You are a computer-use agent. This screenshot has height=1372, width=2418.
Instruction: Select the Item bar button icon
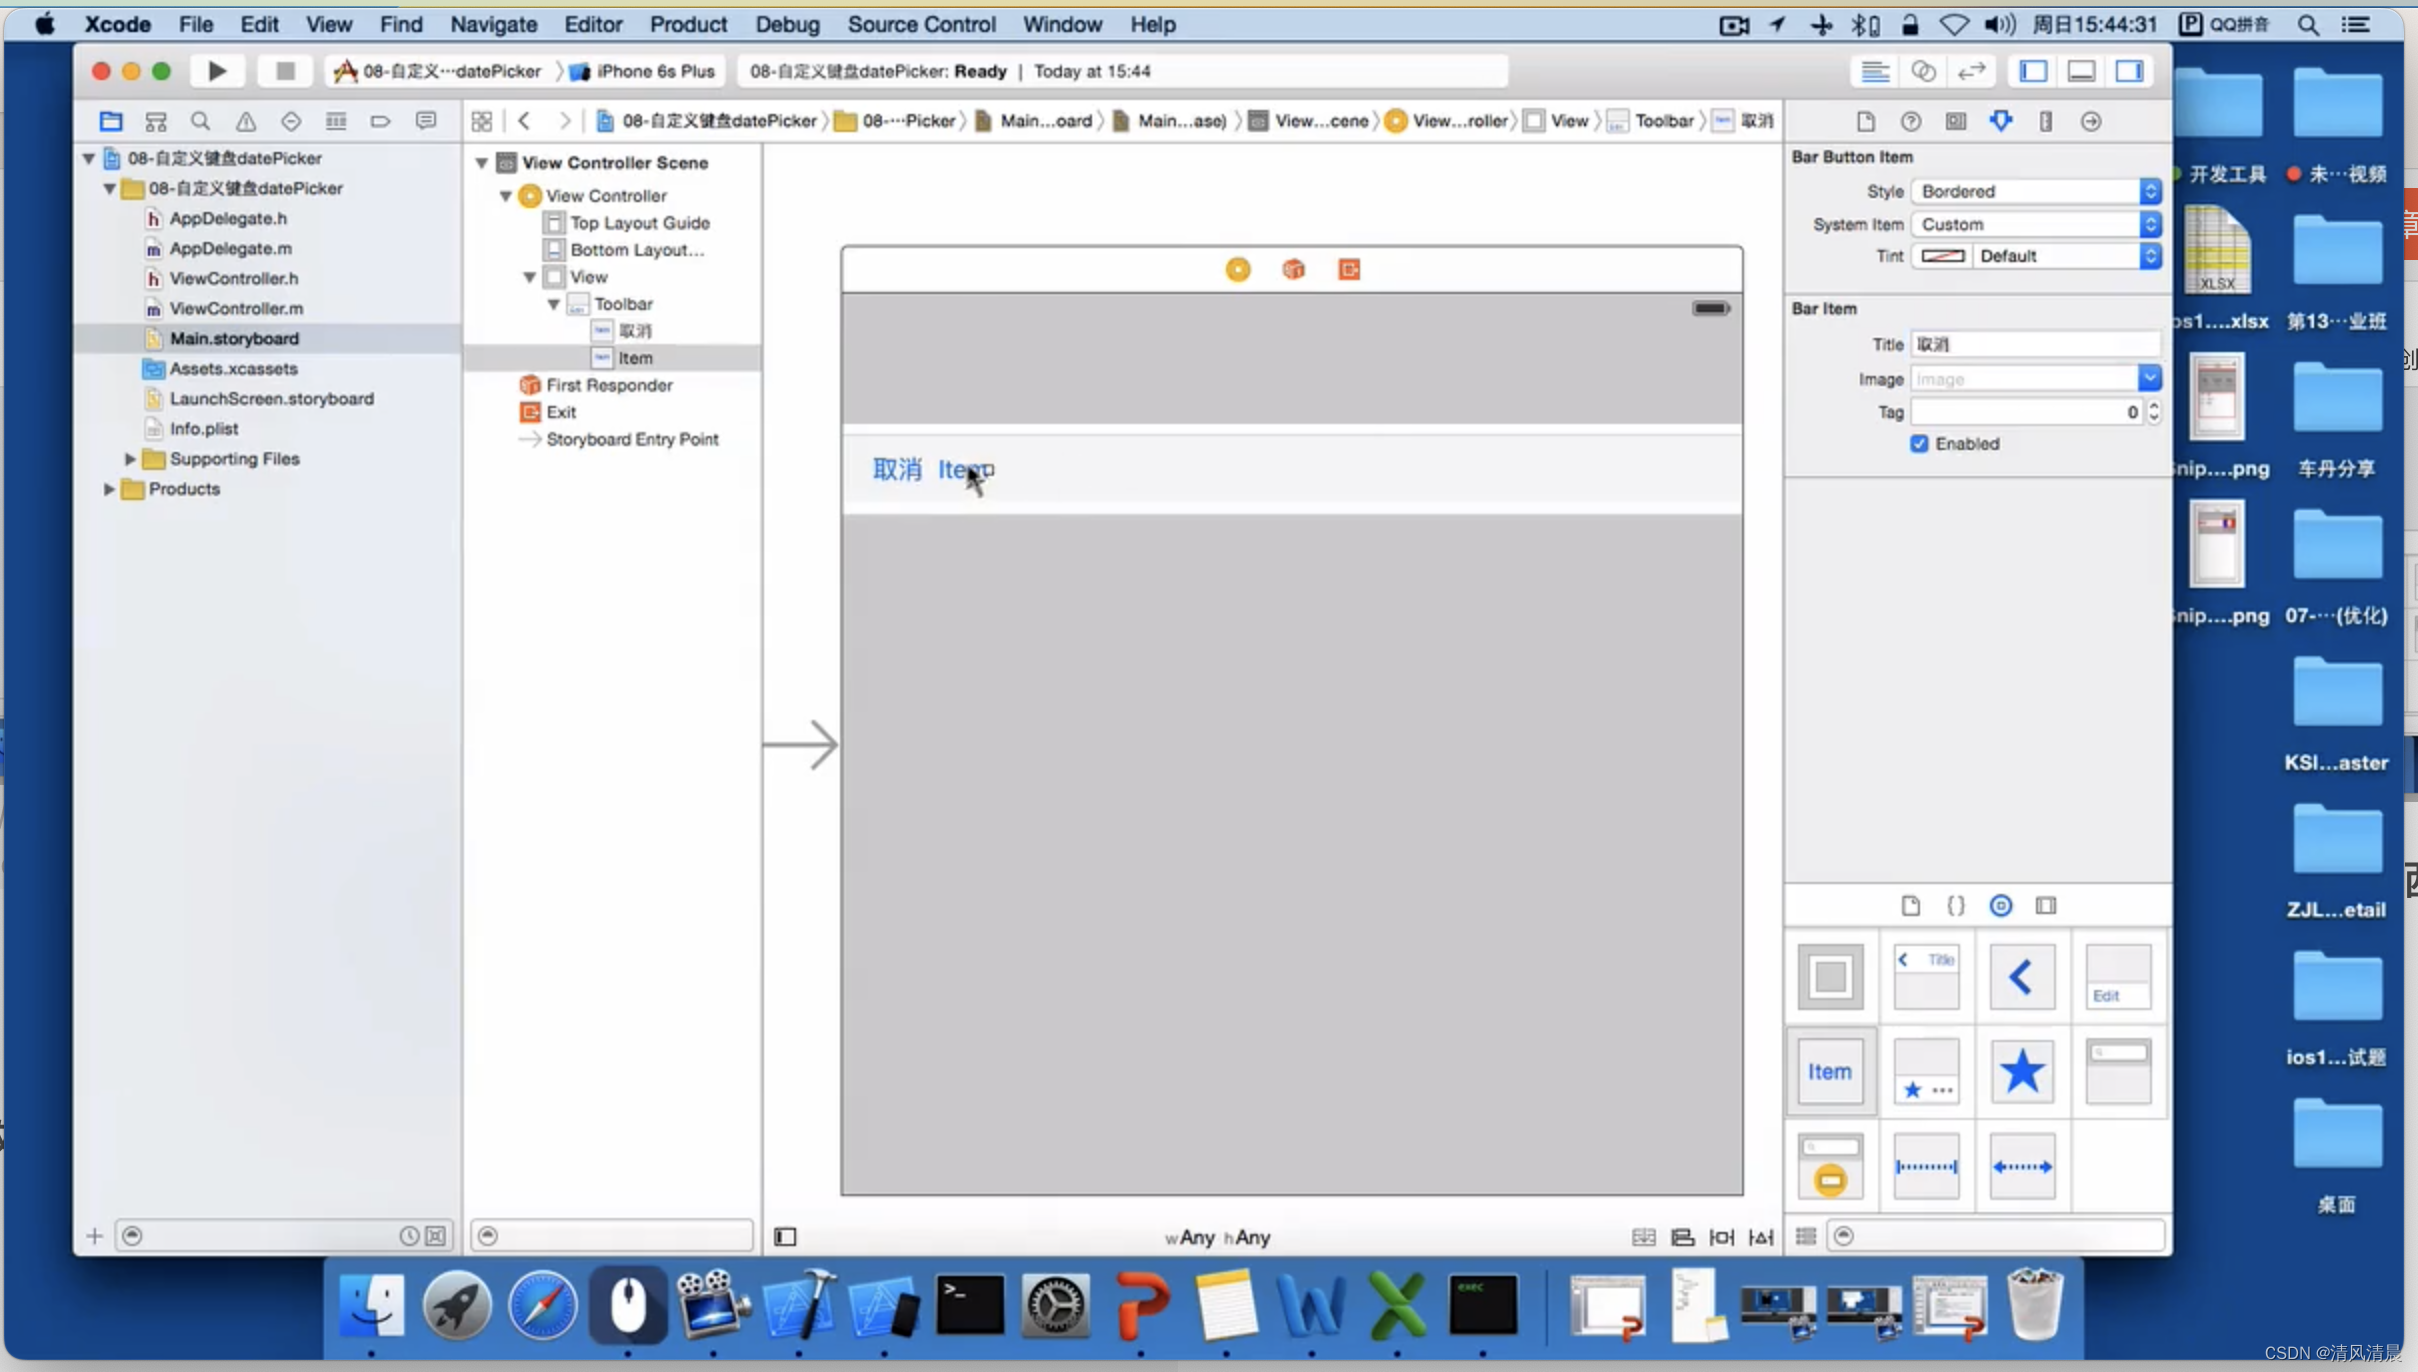[x=1828, y=1070]
